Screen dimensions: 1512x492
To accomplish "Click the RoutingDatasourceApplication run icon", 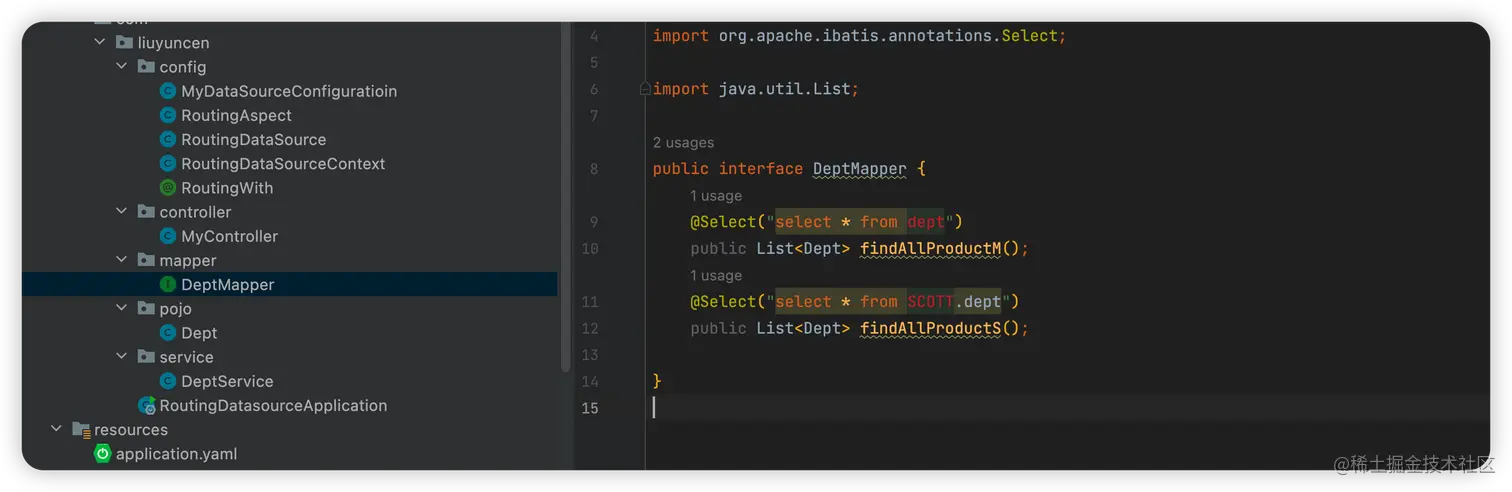I will [146, 405].
